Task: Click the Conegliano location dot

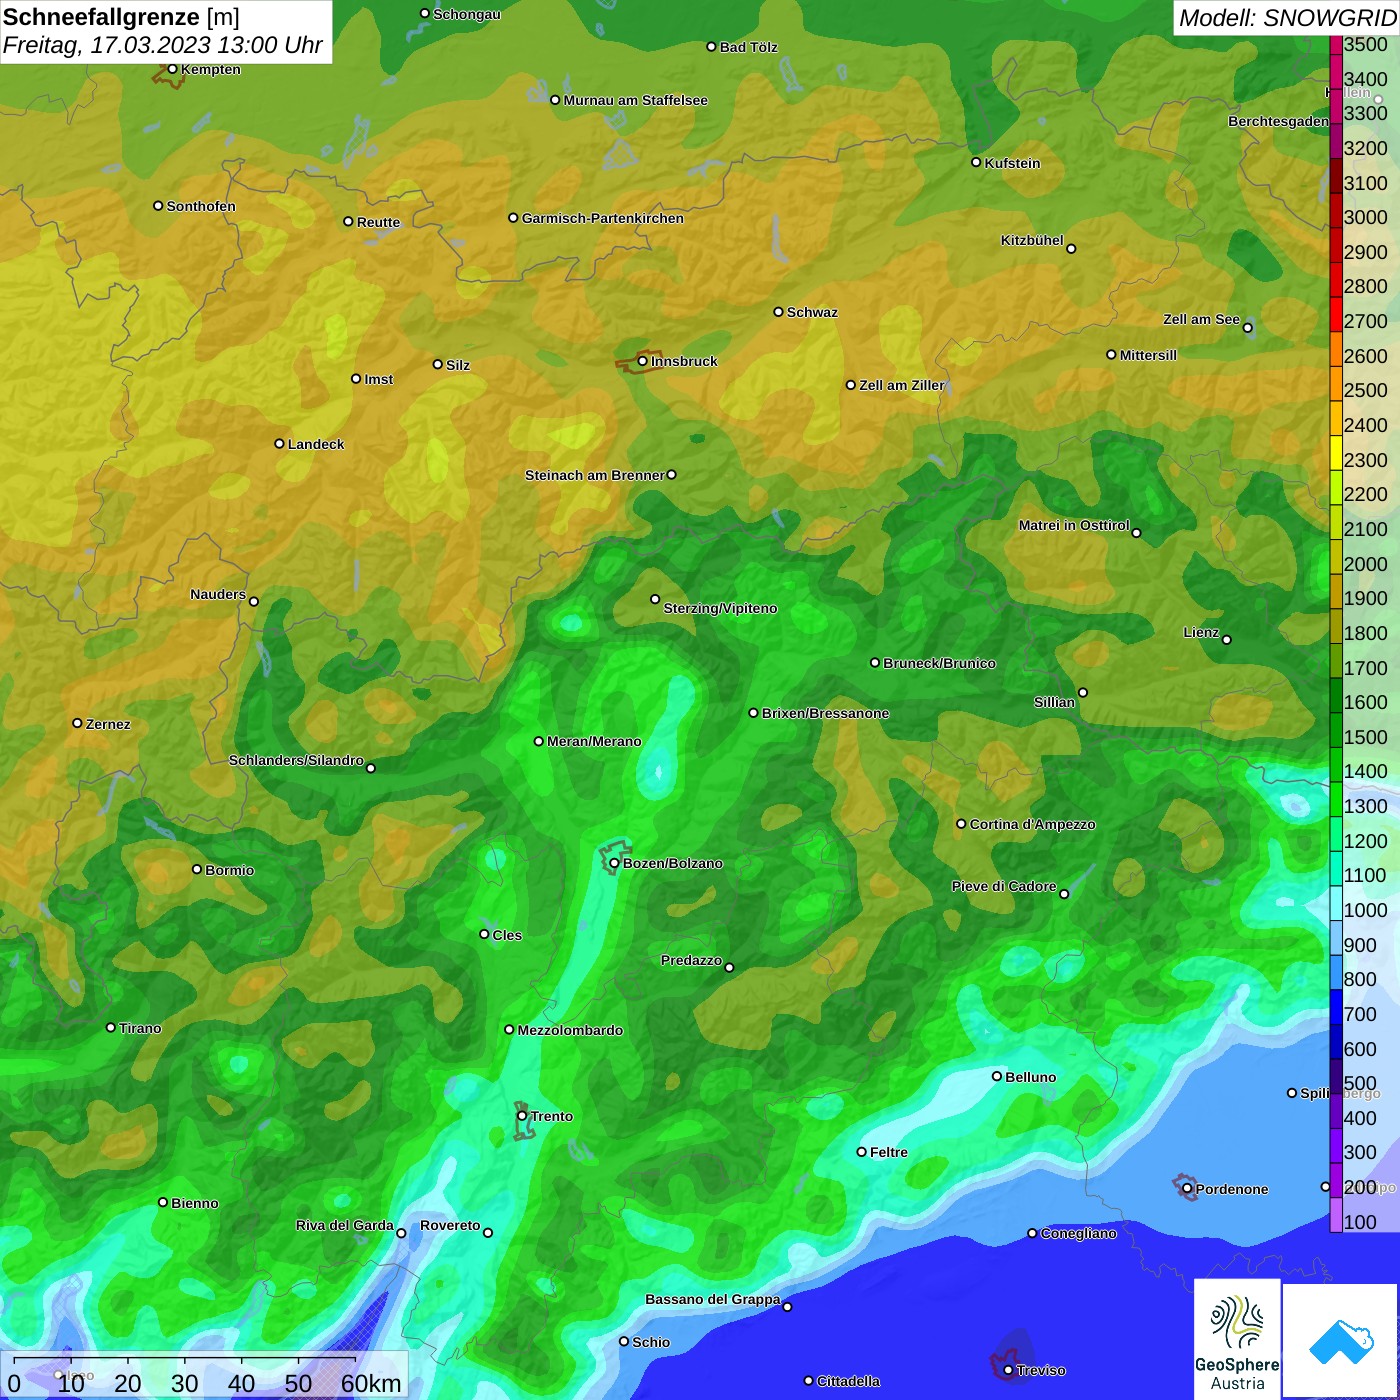Action: click(x=1032, y=1233)
